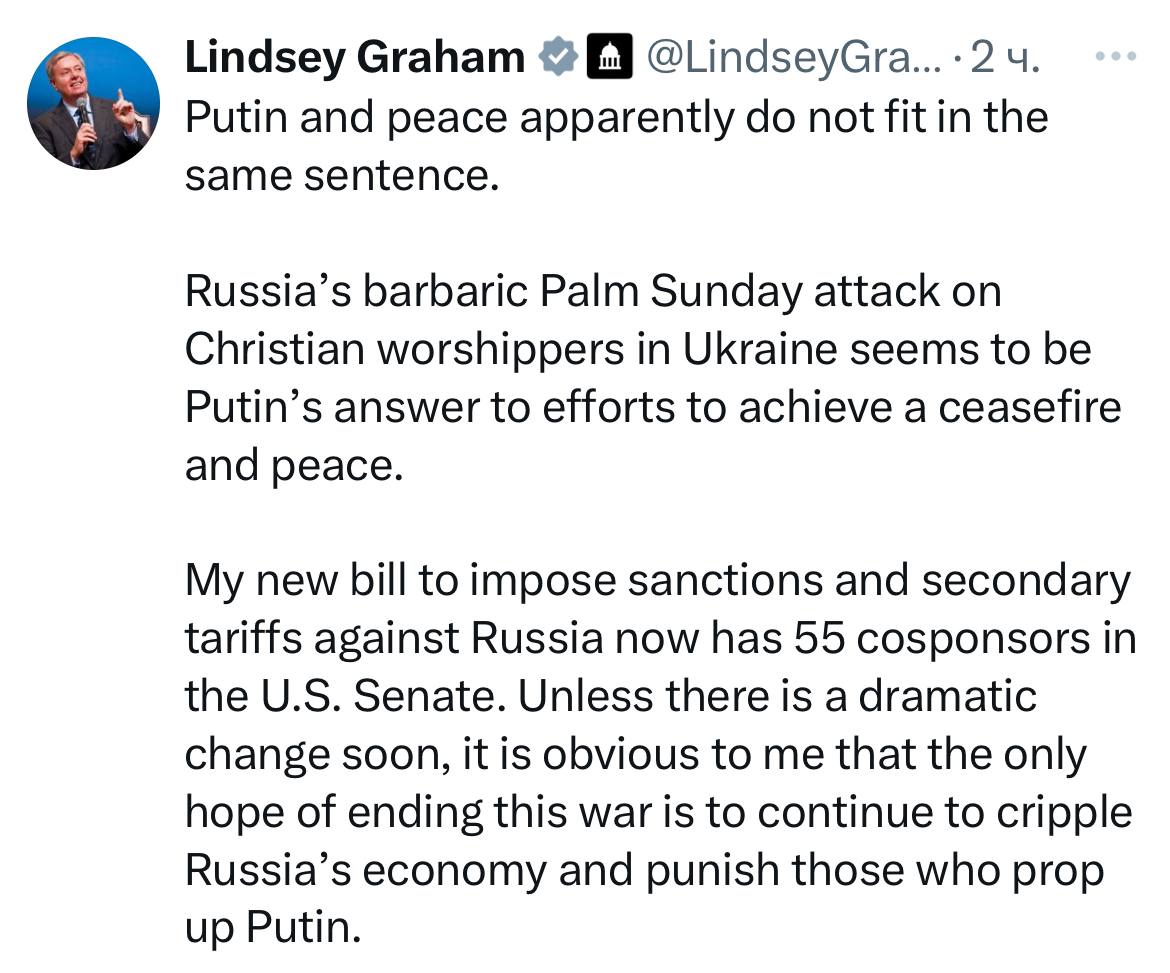Click the government building badge icon

pyautogui.click(x=608, y=59)
